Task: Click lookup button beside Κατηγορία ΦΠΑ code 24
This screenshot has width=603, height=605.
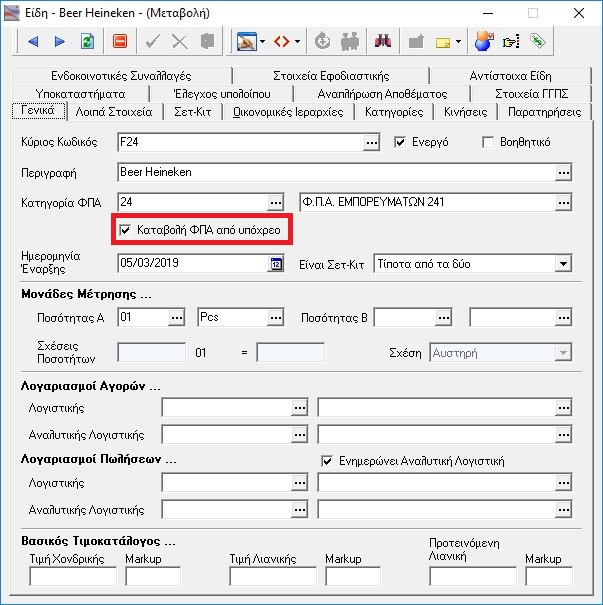Action: pyautogui.click(x=275, y=203)
